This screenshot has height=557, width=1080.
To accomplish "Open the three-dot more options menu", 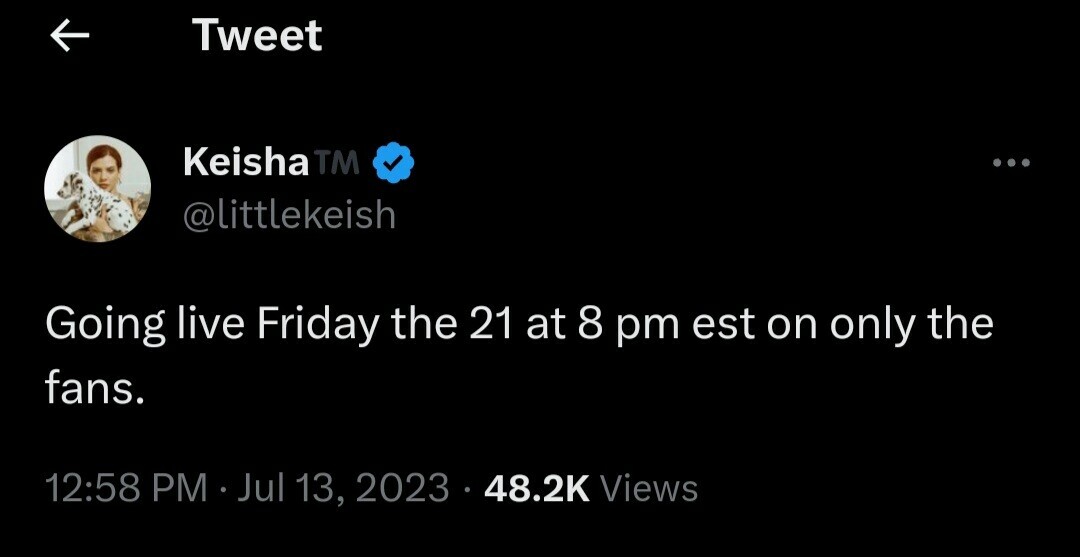I will tap(1010, 163).
